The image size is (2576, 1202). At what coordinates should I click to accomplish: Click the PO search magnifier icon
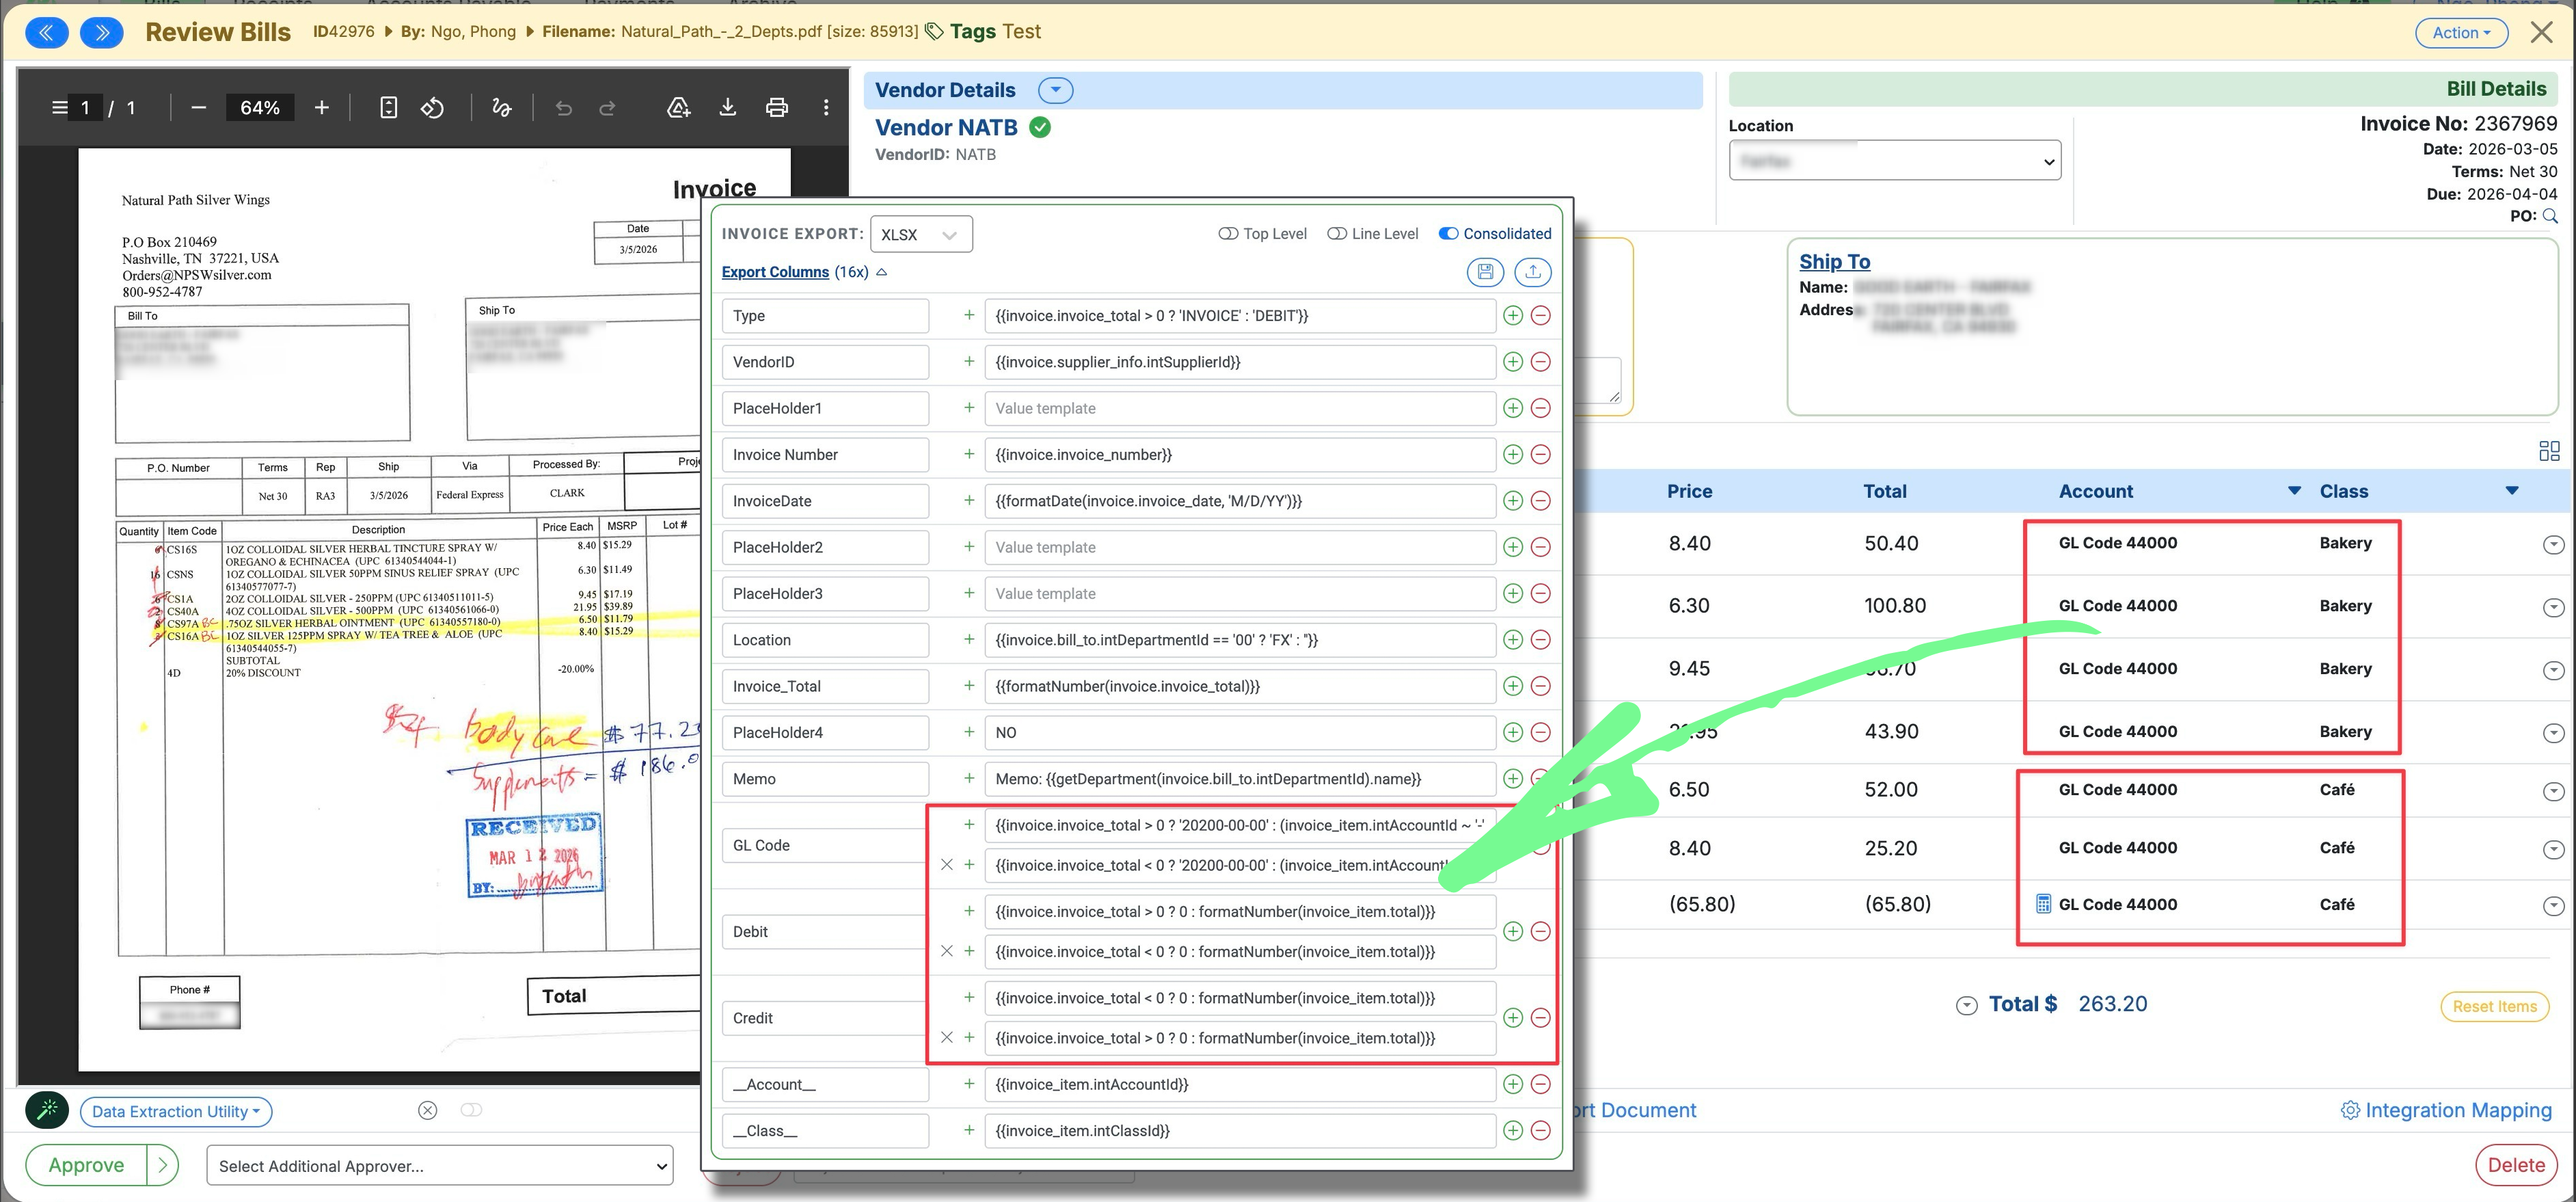(2549, 216)
